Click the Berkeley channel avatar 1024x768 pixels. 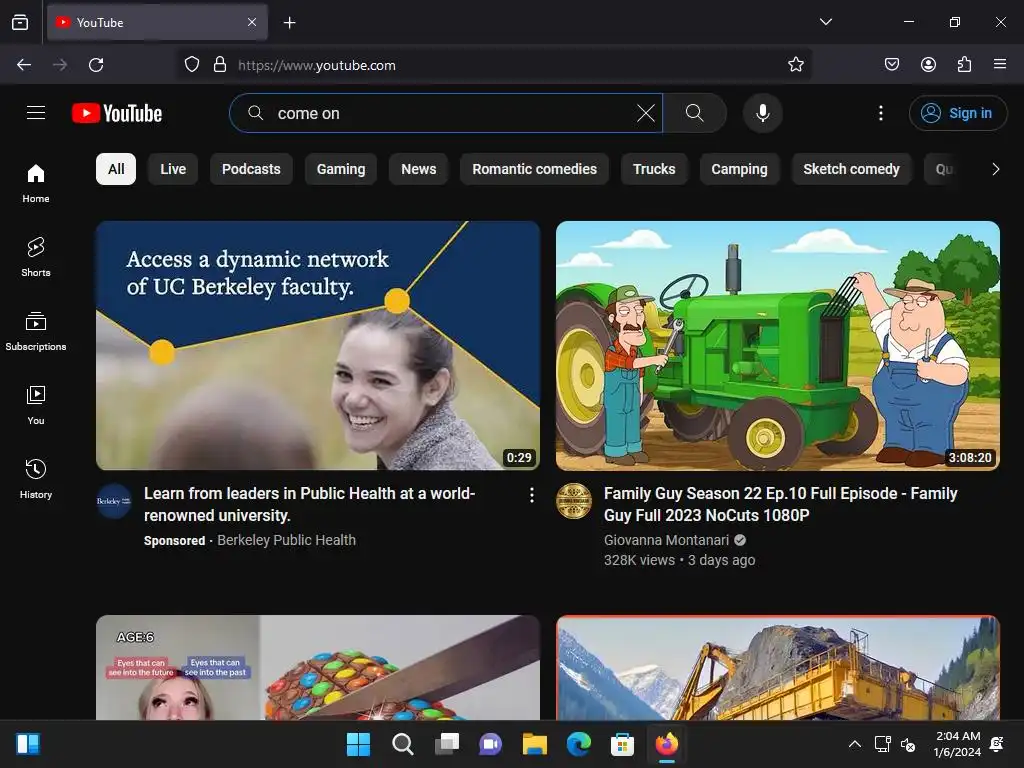click(x=114, y=501)
